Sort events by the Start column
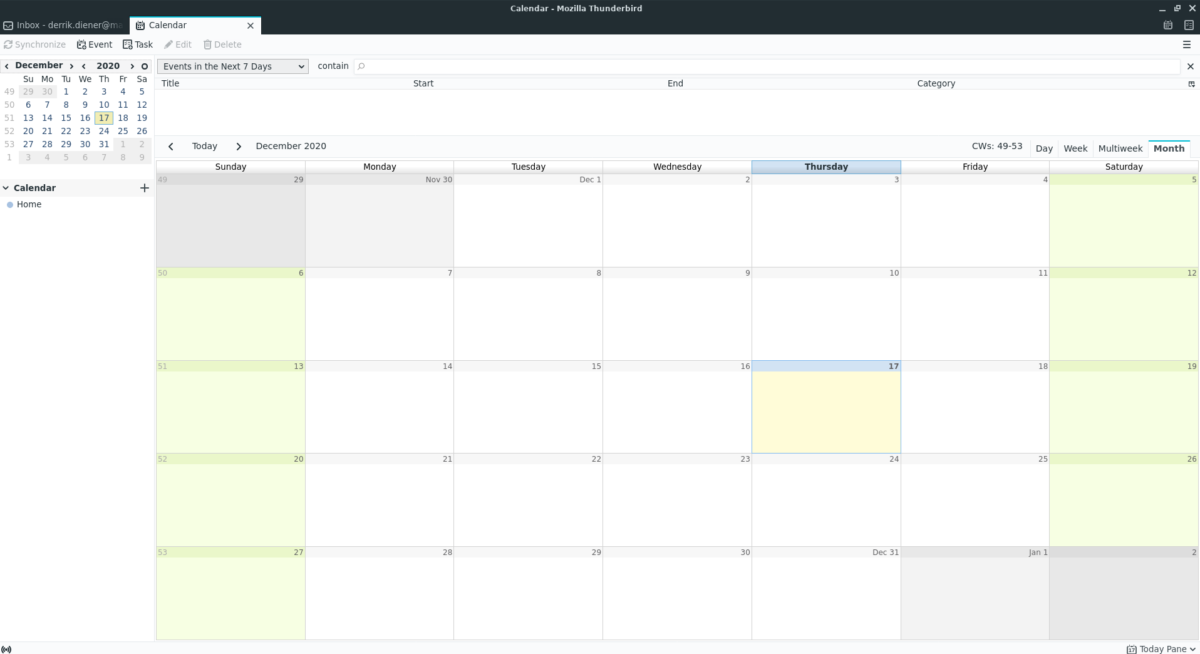1200x654 pixels. 536,84
